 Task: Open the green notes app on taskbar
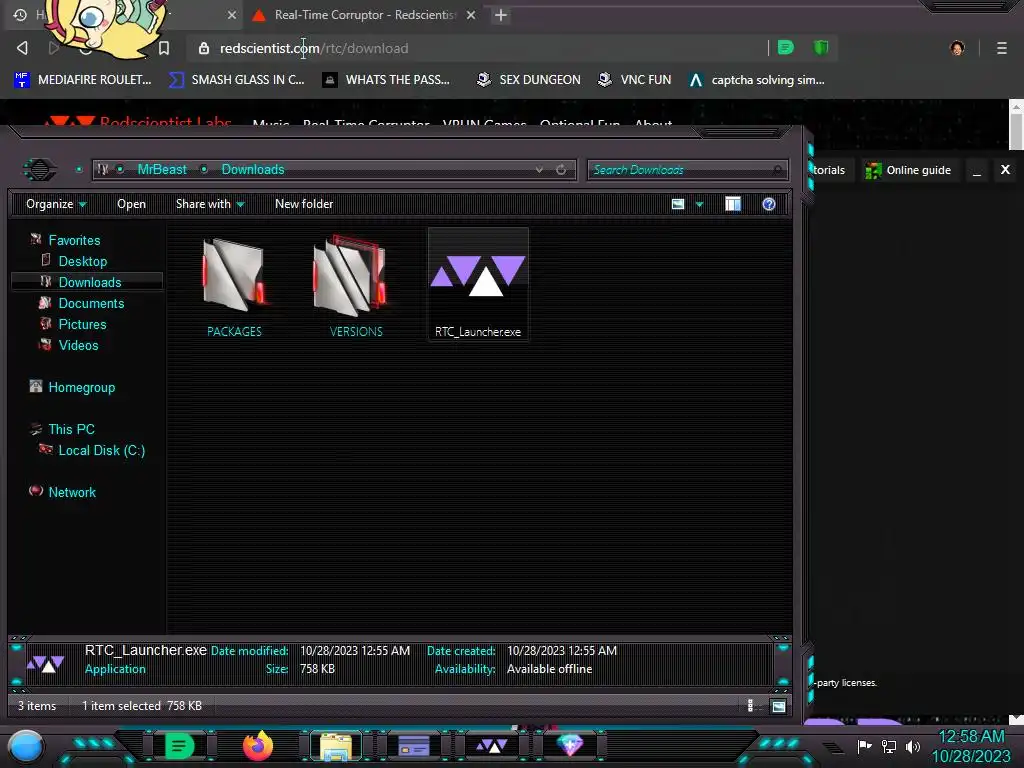coord(179,746)
